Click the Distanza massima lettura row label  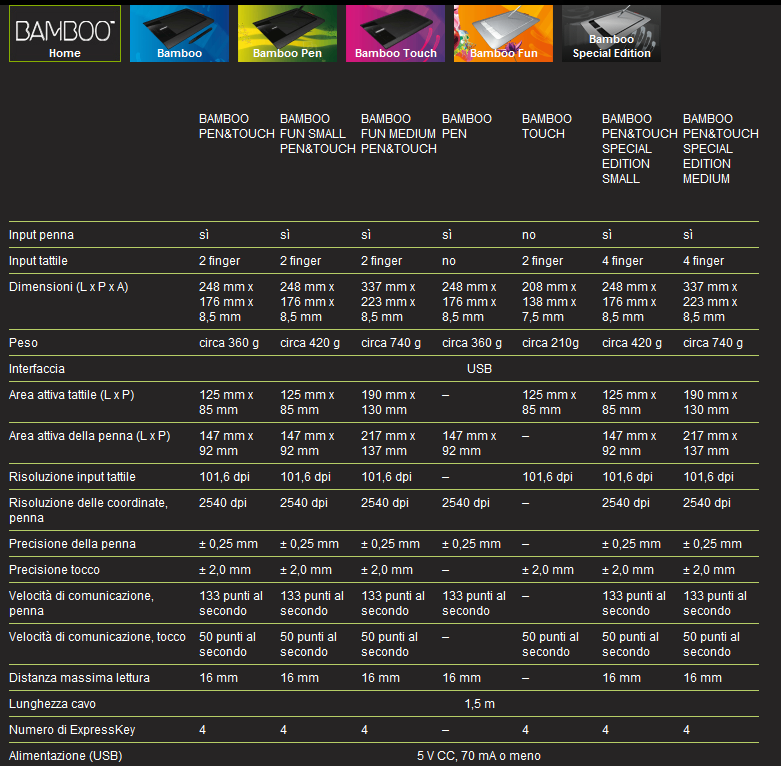[x=79, y=678]
